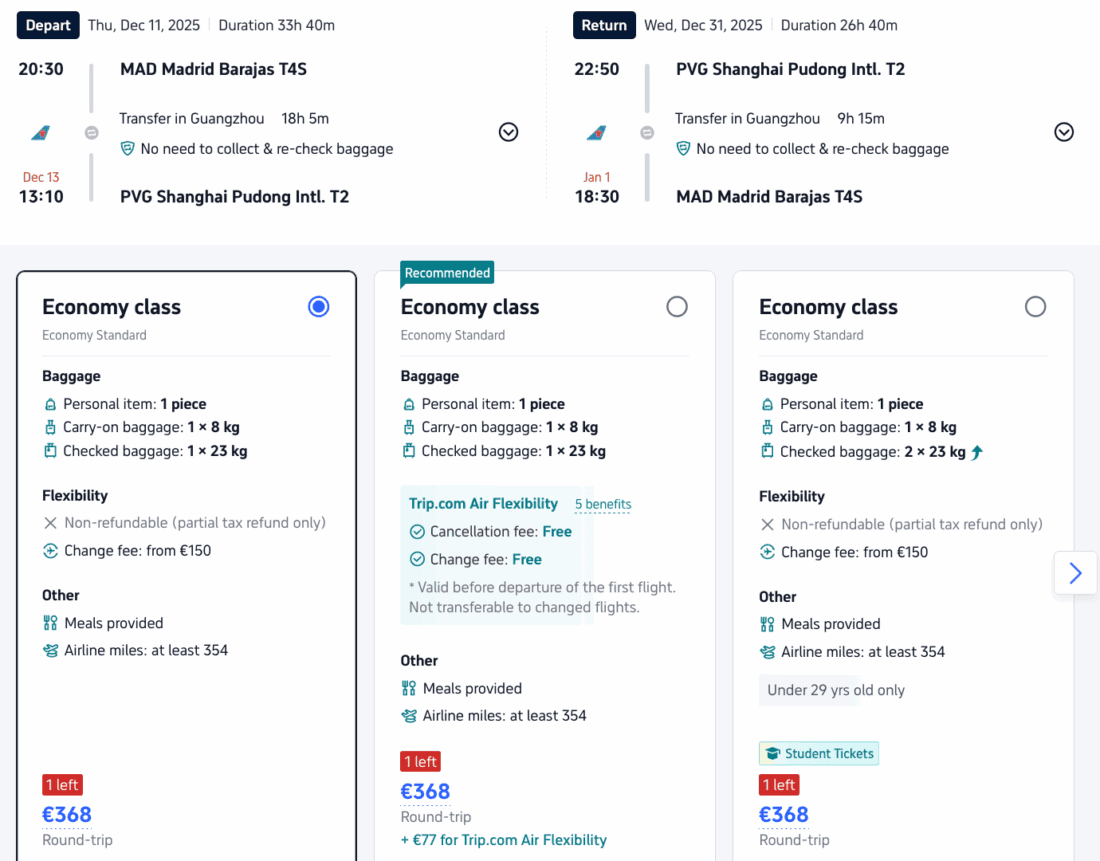
Task: Click the airline logo on the departing flight
Action: coord(41,133)
